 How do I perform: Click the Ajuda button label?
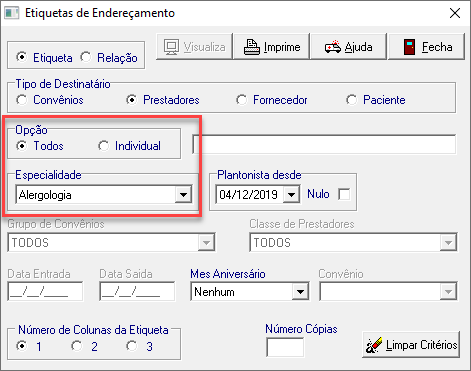(x=358, y=47)
